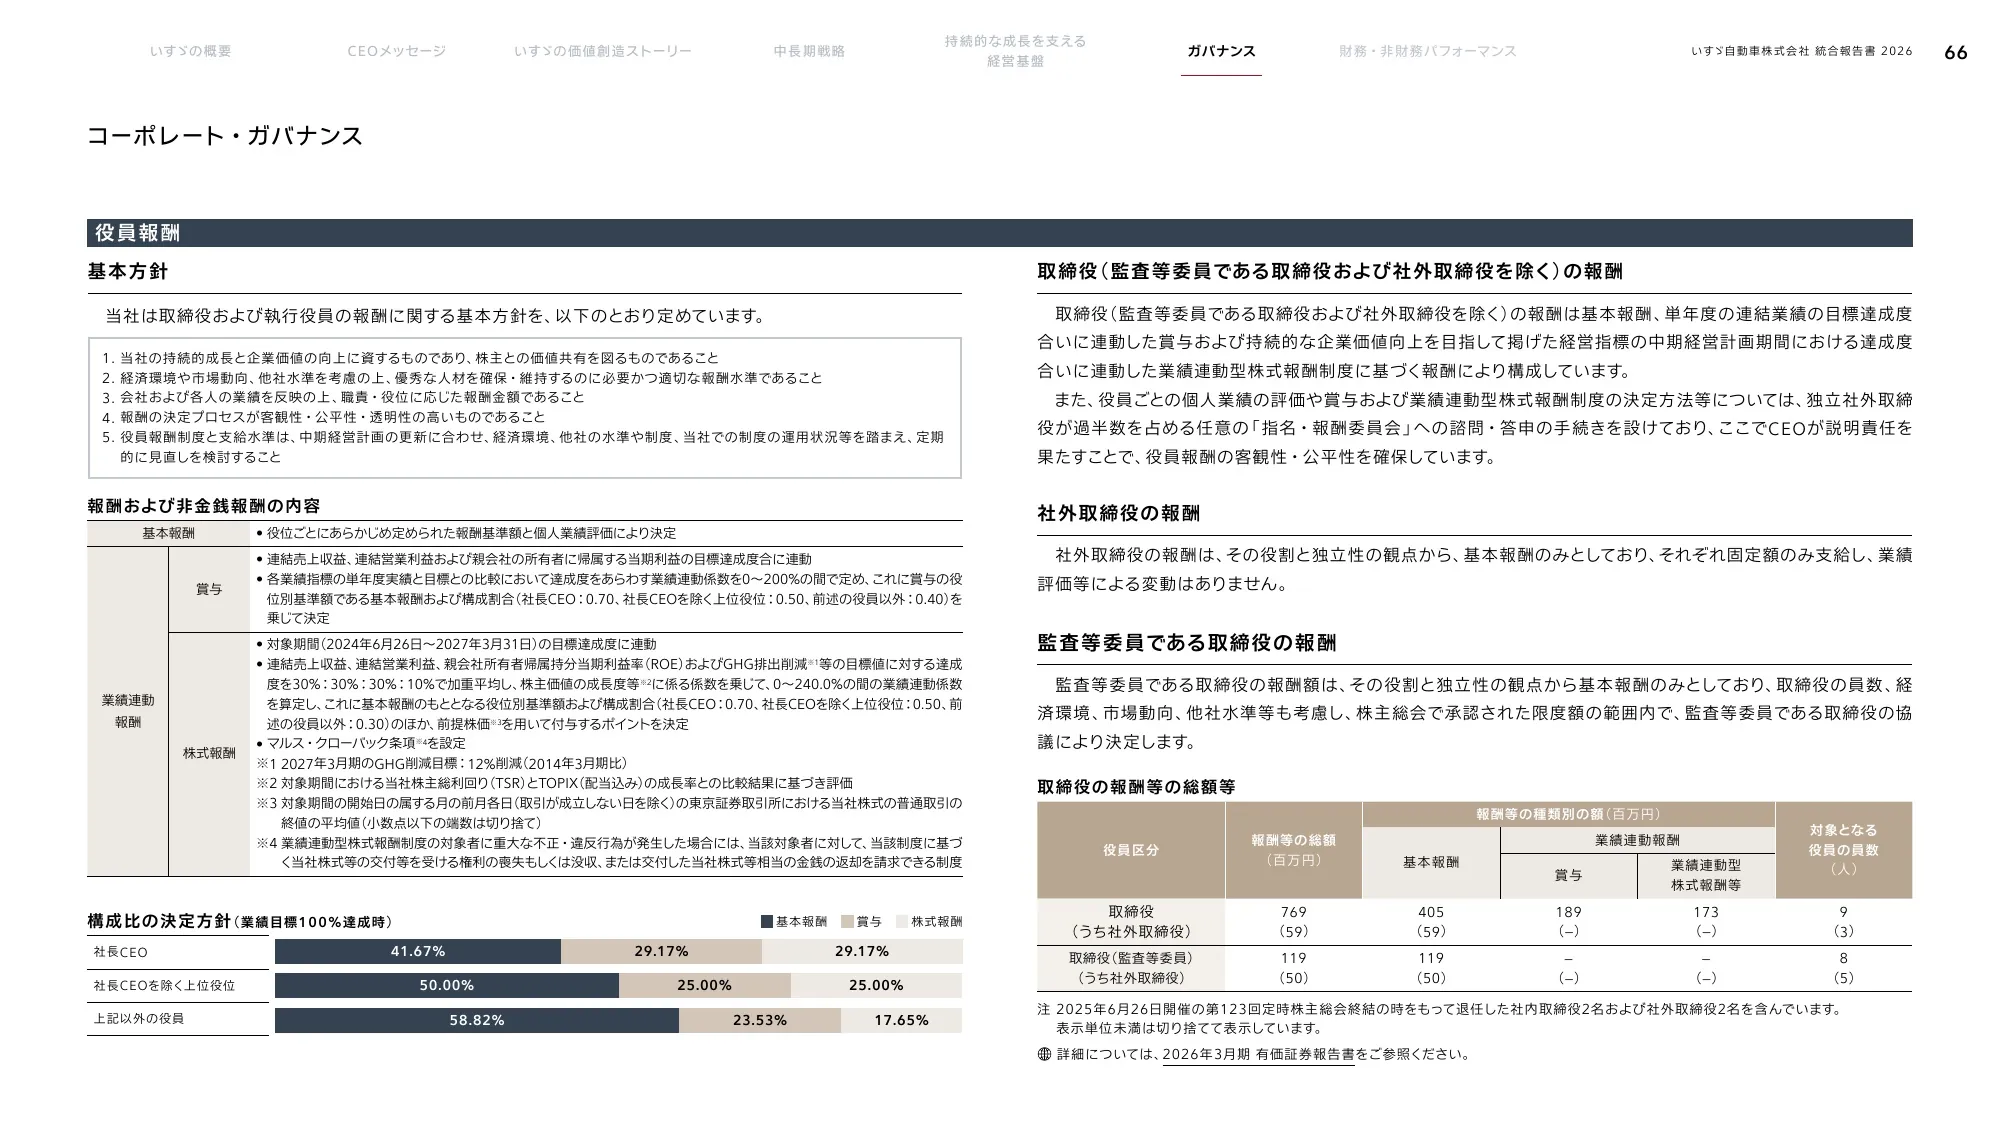Click the 賞与 row label in left table

[209, 589]
